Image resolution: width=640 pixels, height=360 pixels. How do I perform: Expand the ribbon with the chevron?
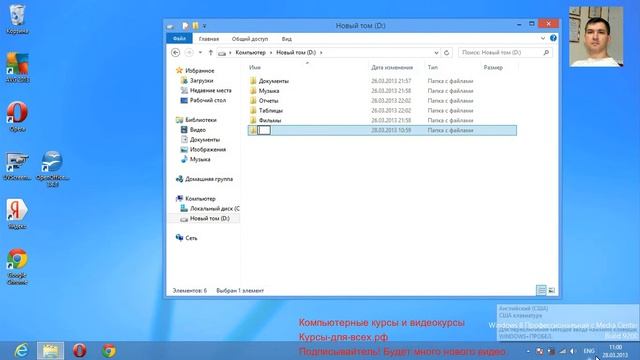pyautogui.click(x=543, y=38)
